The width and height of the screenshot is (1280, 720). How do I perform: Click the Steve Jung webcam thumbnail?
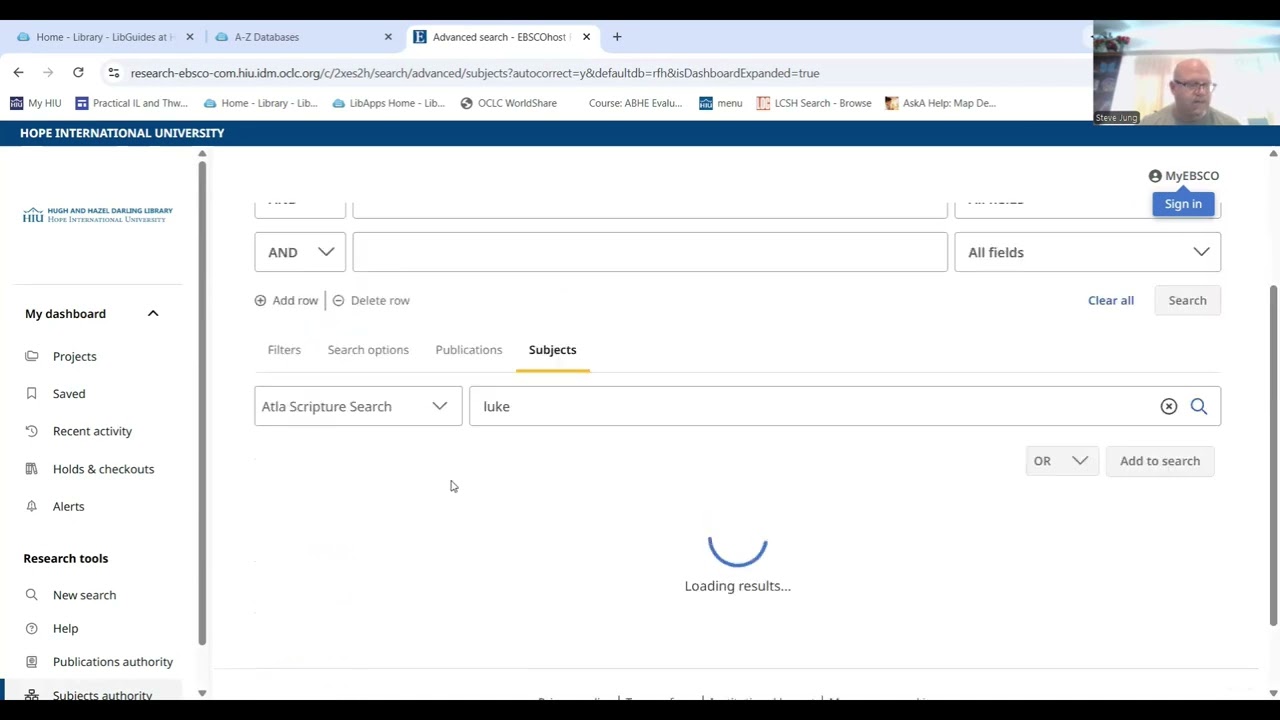[1186, 73]
